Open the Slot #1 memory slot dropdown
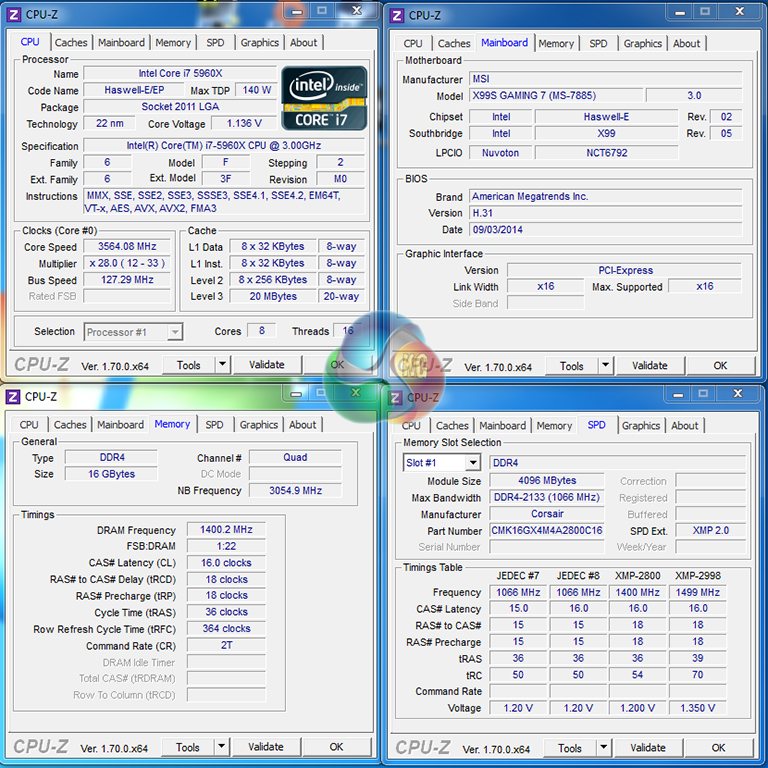Viewport: 768px width, 768px height. pos(472,463)
